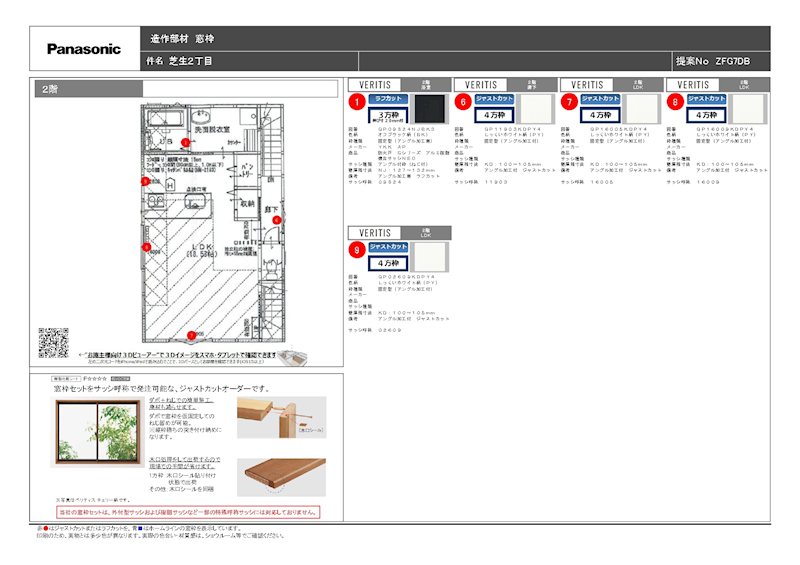Click the 洗面脱衣室 room label on plan
This screenshot has width=800, height=565.
tap(212, 130)
